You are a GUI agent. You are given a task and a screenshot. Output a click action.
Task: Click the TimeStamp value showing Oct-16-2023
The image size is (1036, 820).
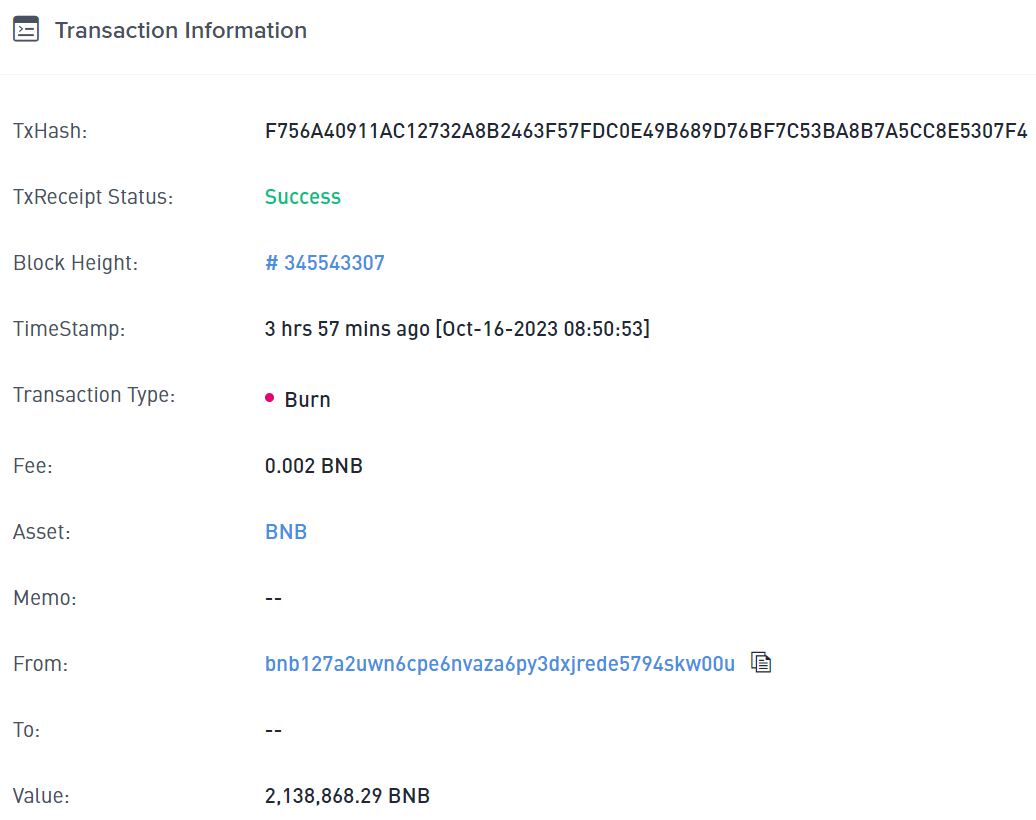[457, 328]
